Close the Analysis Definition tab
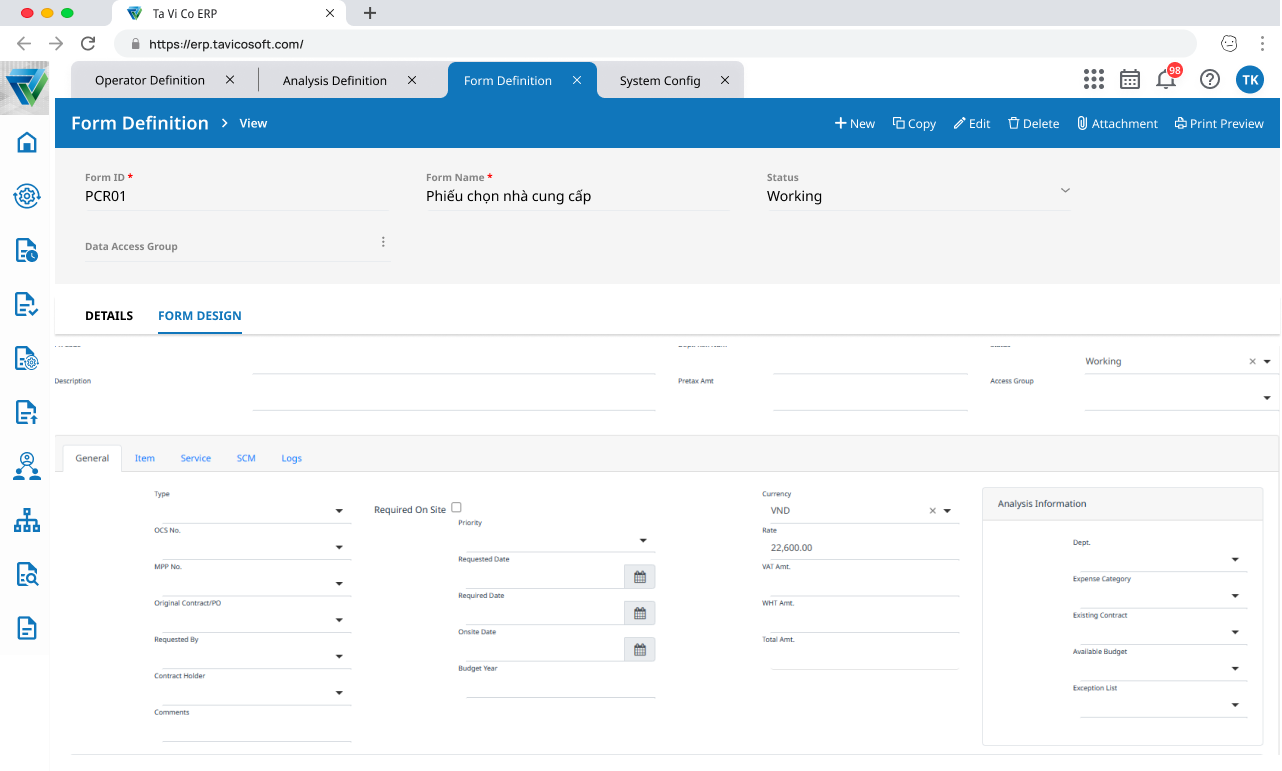The height and width of the screenshot is (771, 1282). pyautogui.click(x=412, y=80)
